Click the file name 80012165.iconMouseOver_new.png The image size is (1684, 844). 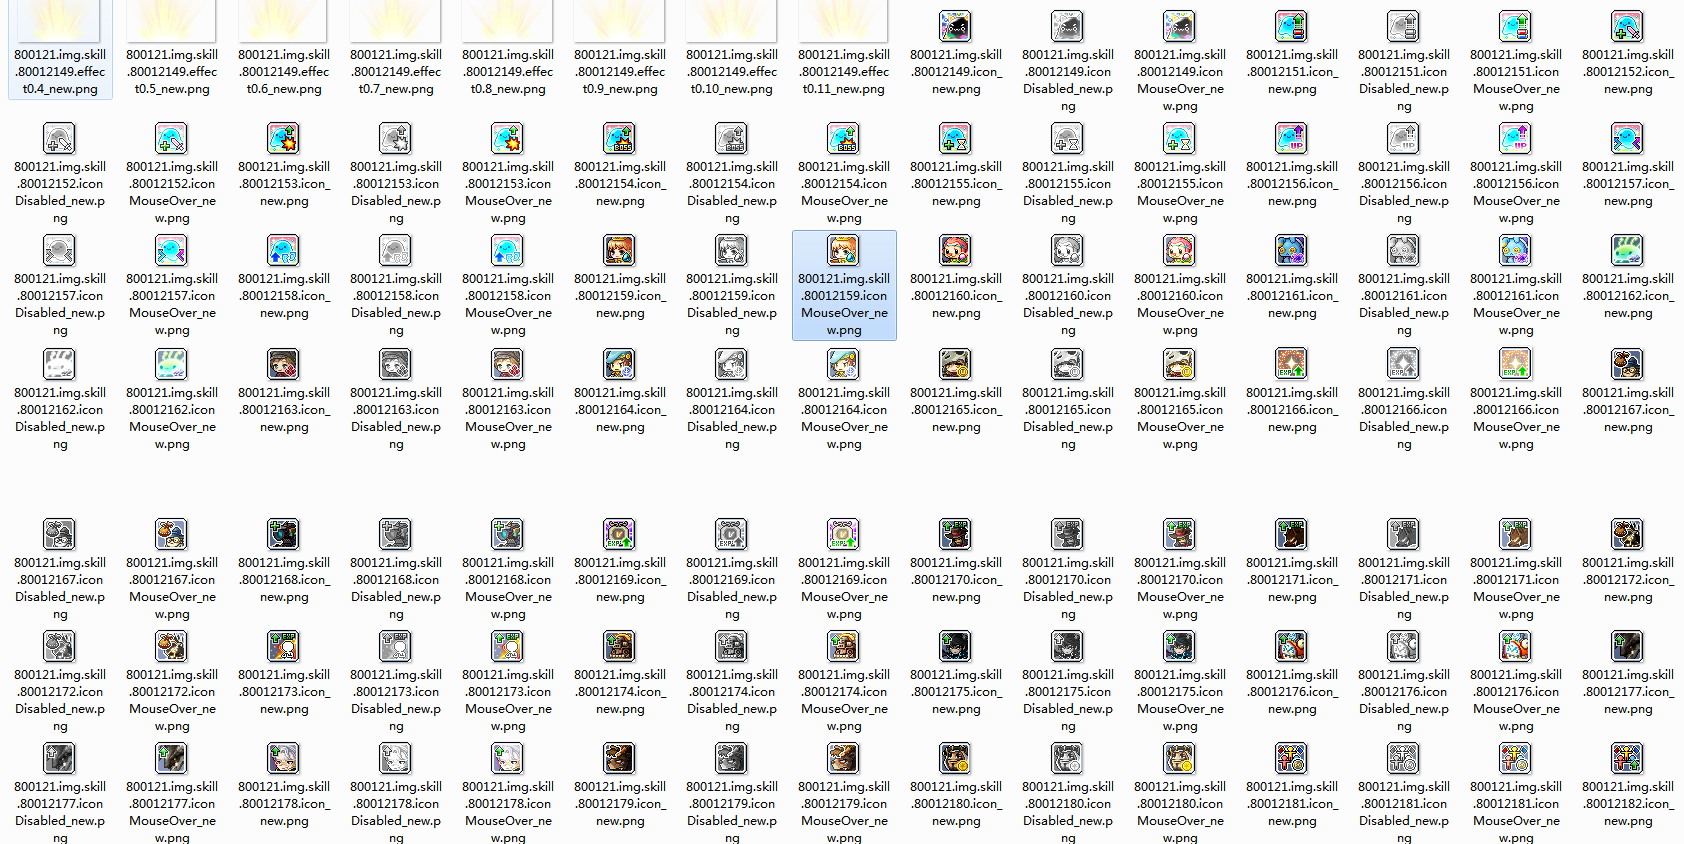coord(1180,418)
